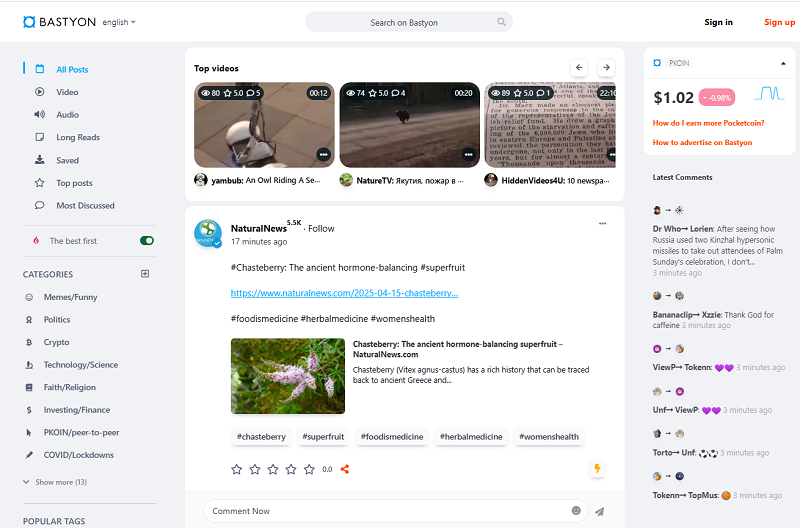Click the PKOIN price chart icon
The width and height of the screenshot is (800, 528).
pyautogui.click(x=769, y=93)
